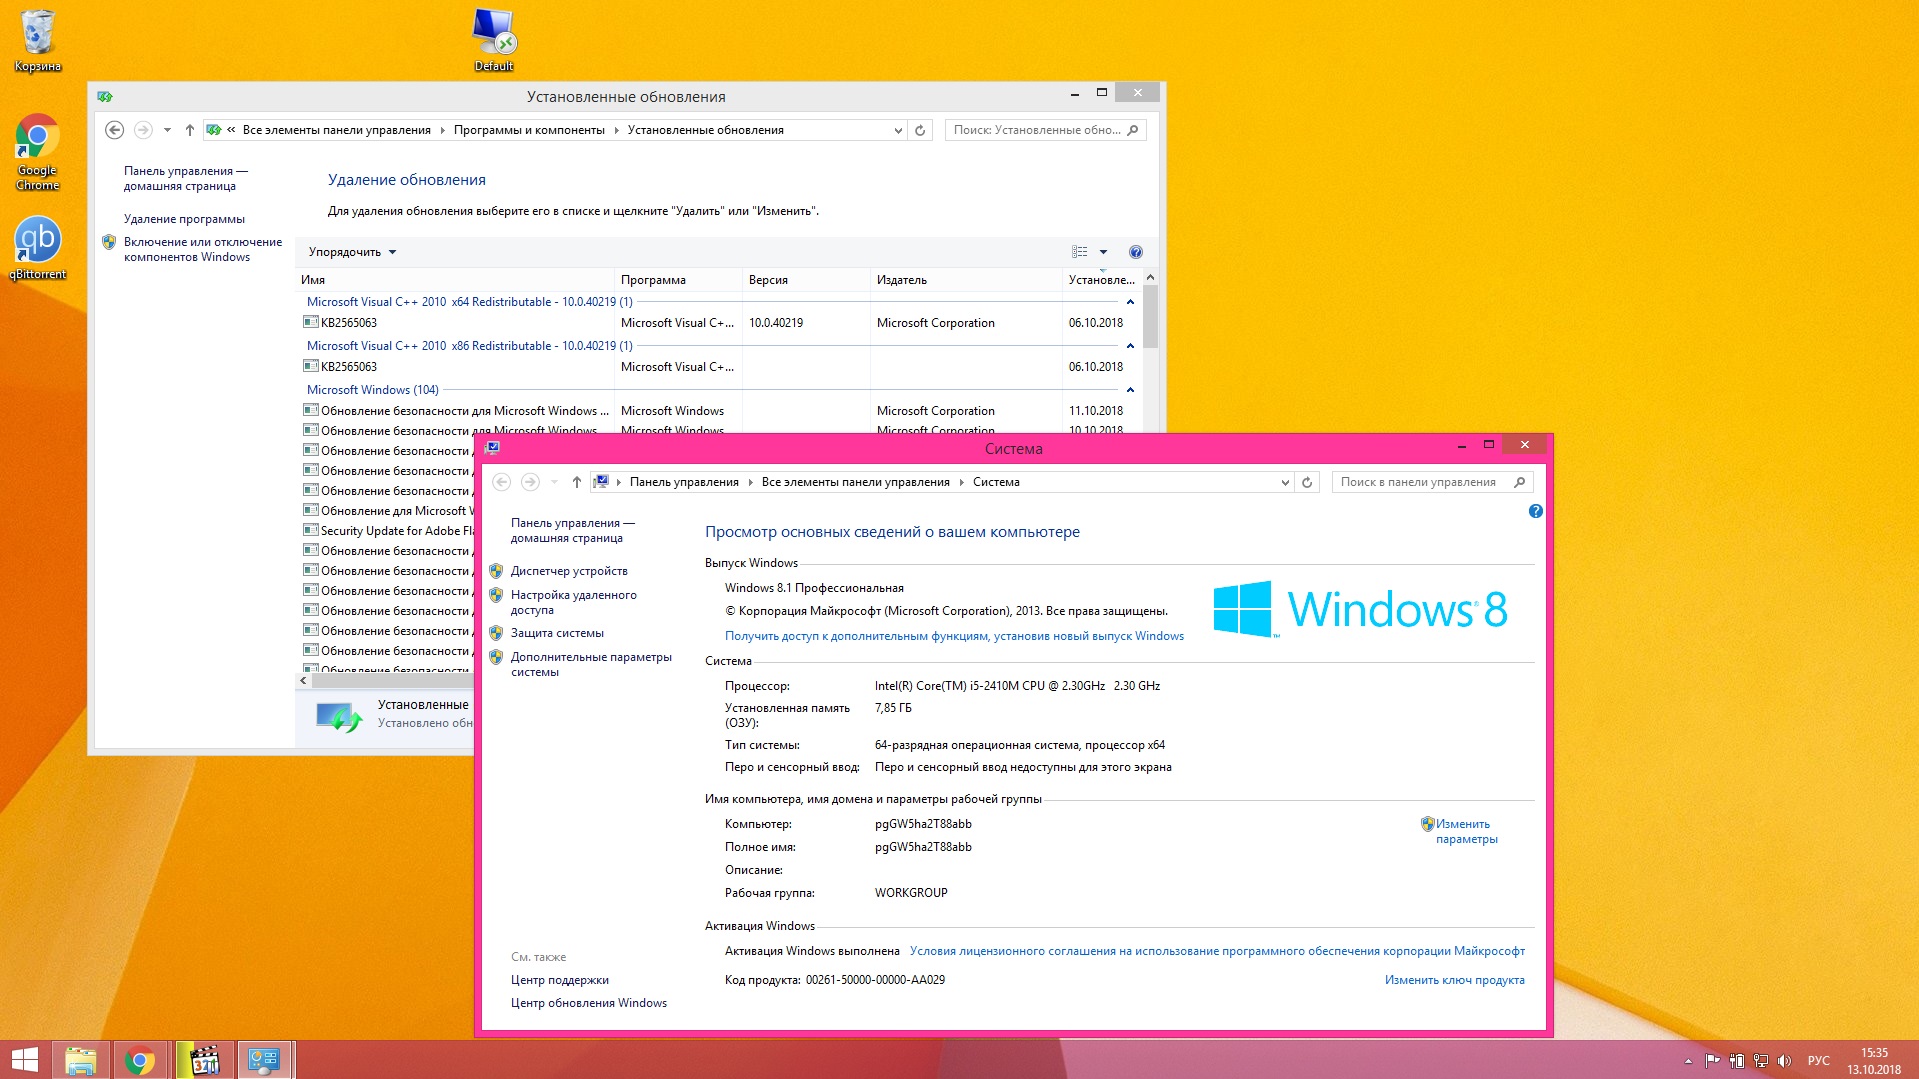The image size is (1919, 1079).
Task: Click the Программы и компоненты breadcrumb
Action: pos(529,130)
